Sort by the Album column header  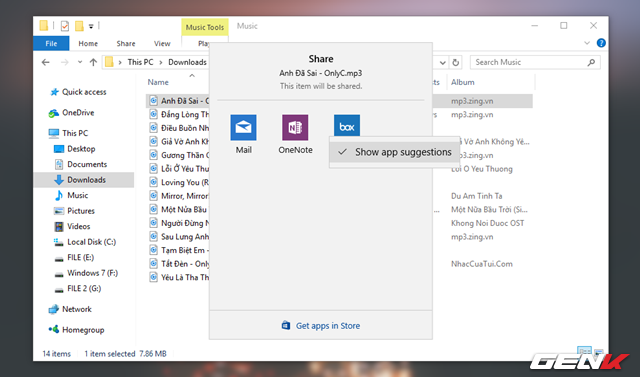click(462, 82)
